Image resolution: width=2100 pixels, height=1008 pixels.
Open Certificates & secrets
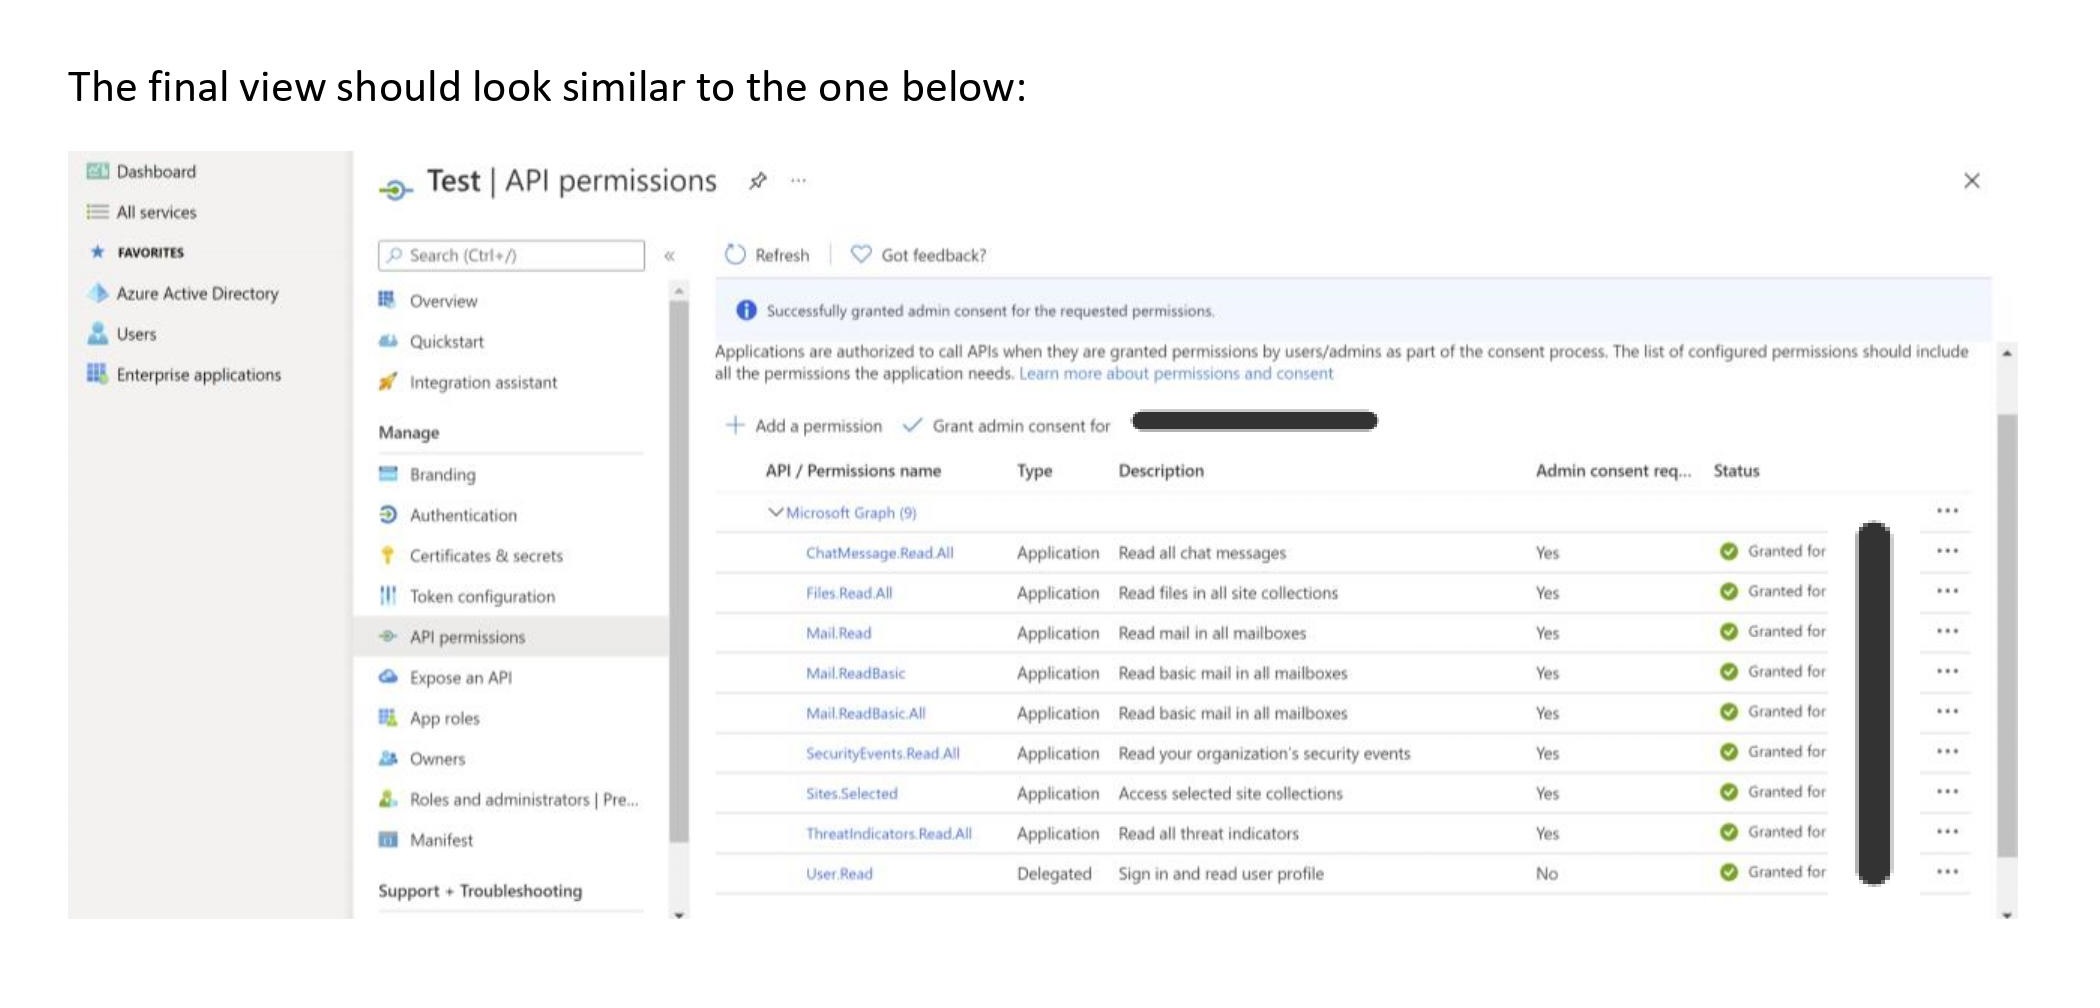486,556
